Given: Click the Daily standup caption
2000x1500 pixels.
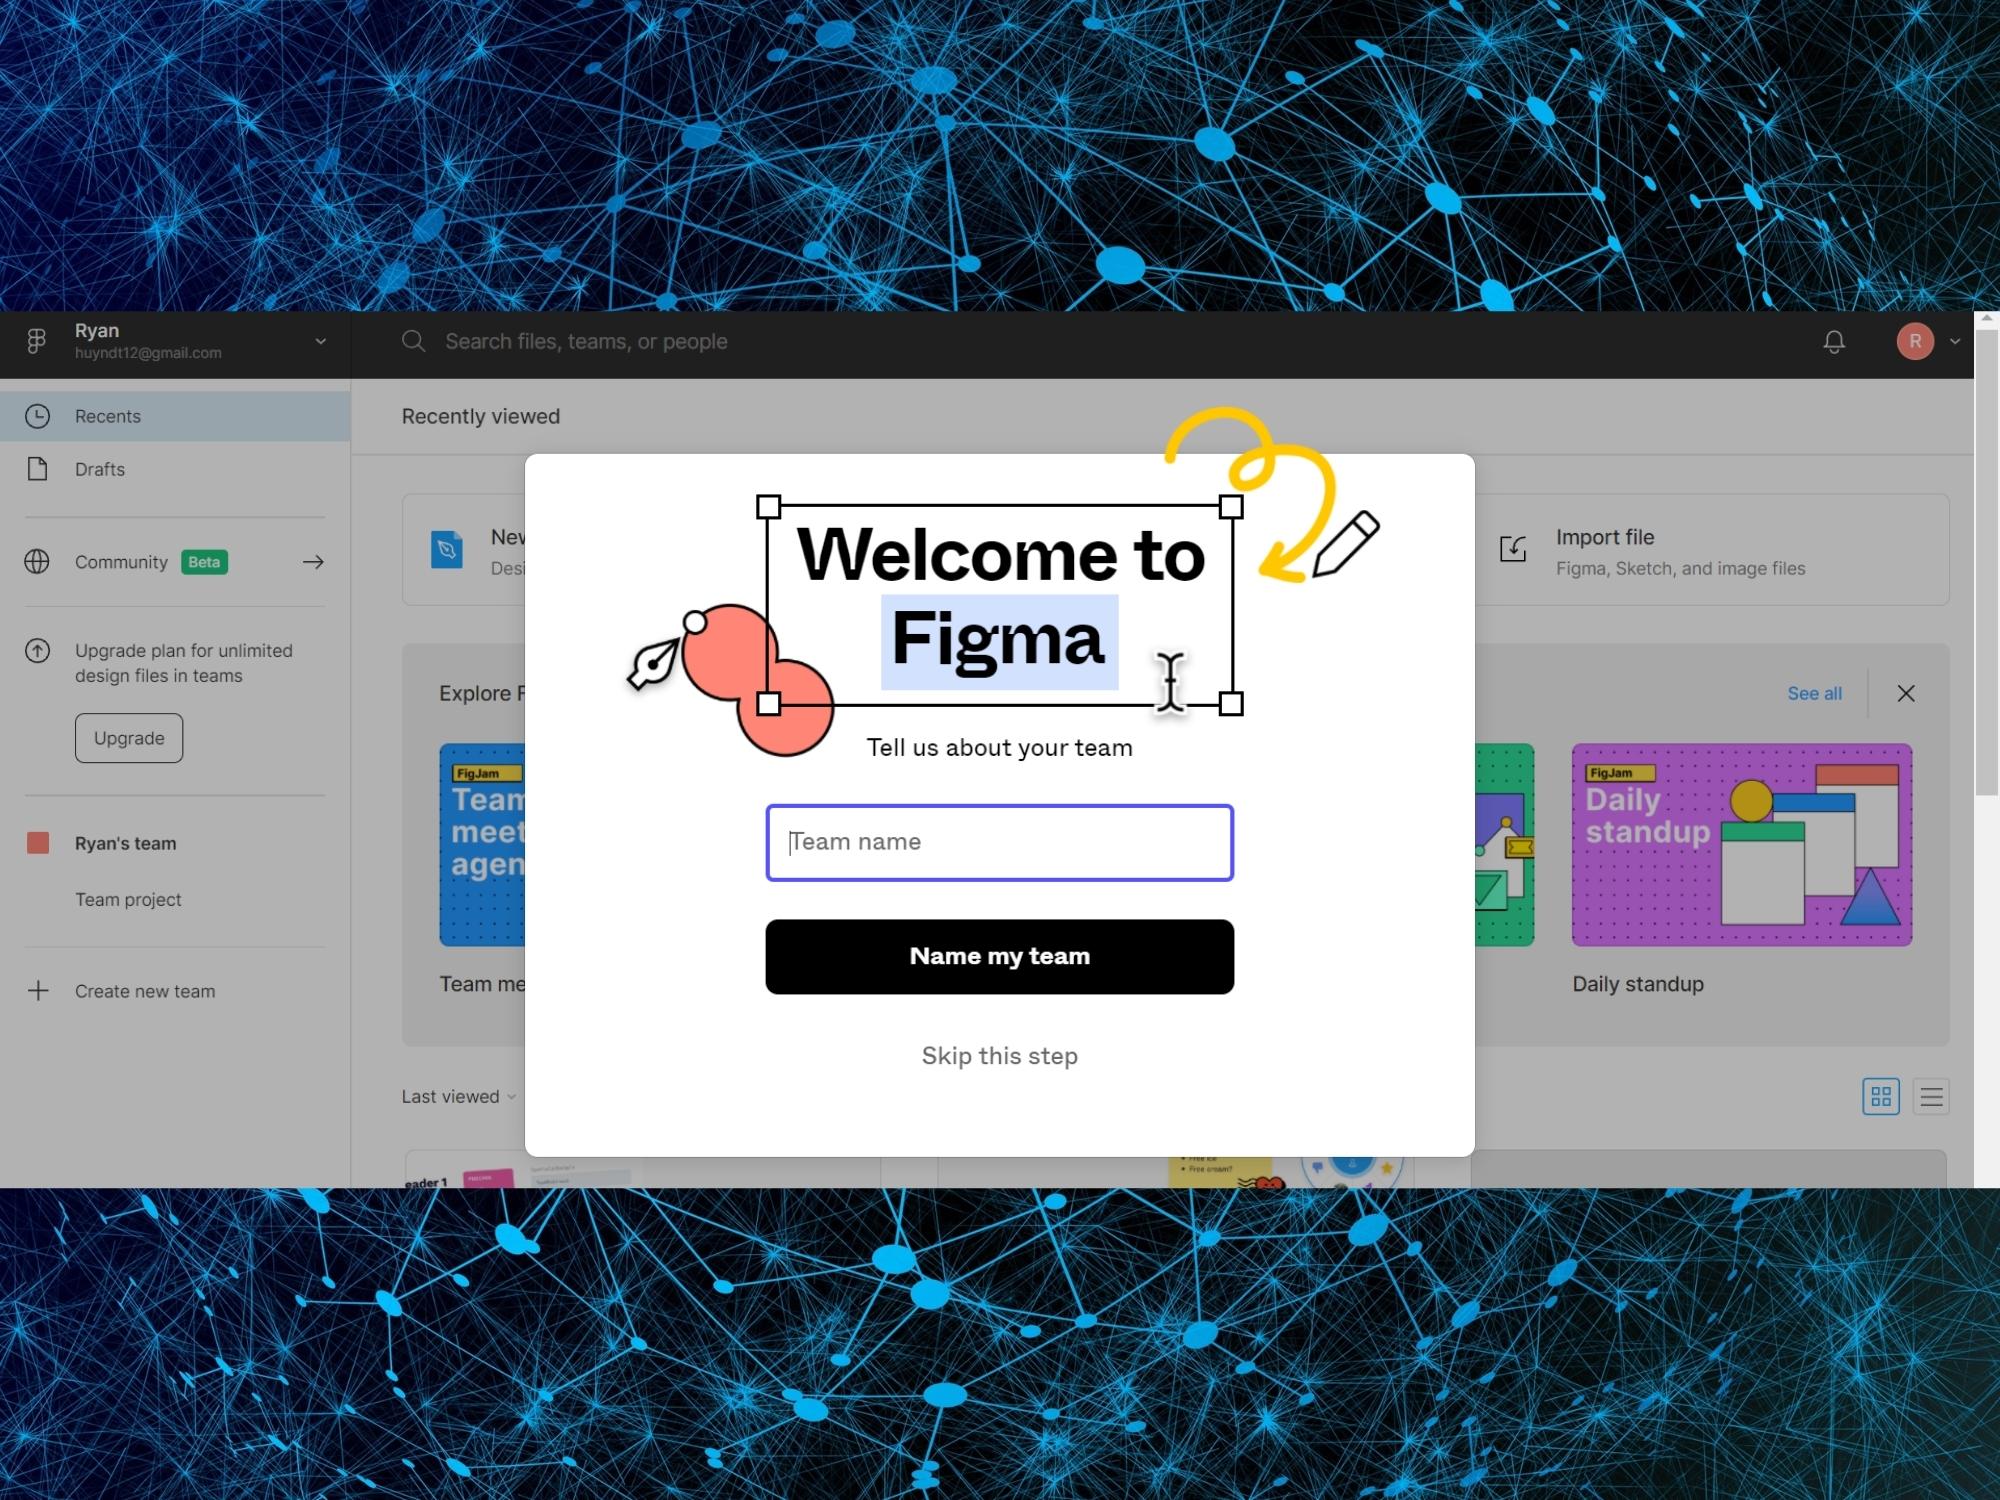Looking at the screenshot, I should pyautogui.click(x=1638, y=984).
